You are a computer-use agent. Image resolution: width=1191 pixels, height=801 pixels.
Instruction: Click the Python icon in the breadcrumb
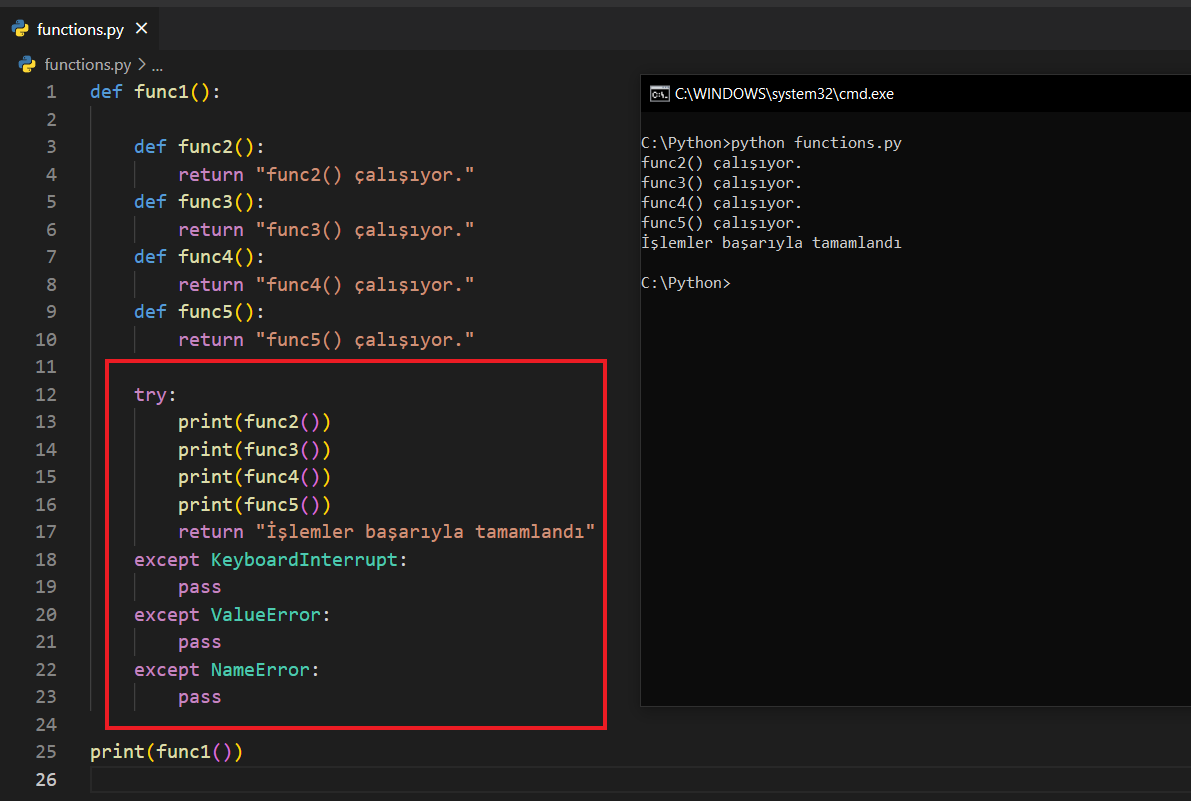28,65
